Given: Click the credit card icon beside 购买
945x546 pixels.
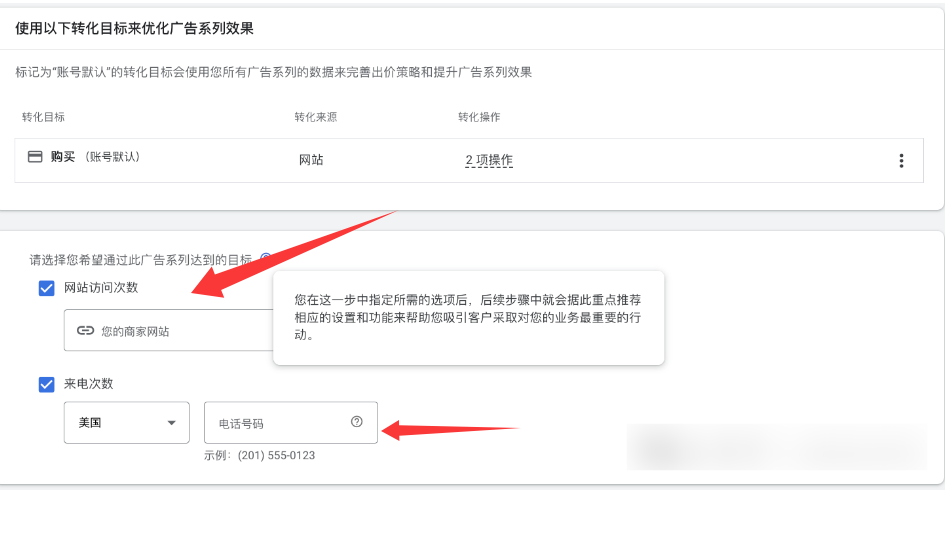Looking at the screenshot, I should (x=35, y=157).
